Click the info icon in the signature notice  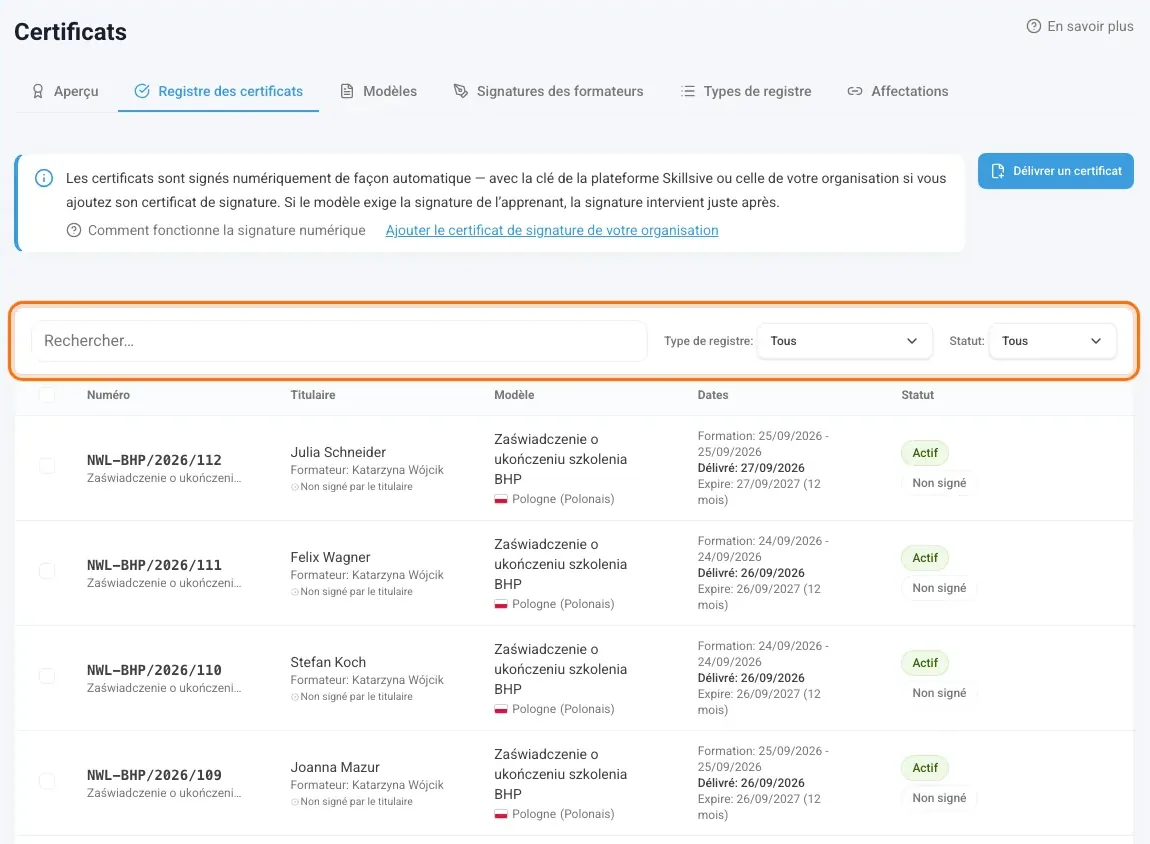point(44,178)
